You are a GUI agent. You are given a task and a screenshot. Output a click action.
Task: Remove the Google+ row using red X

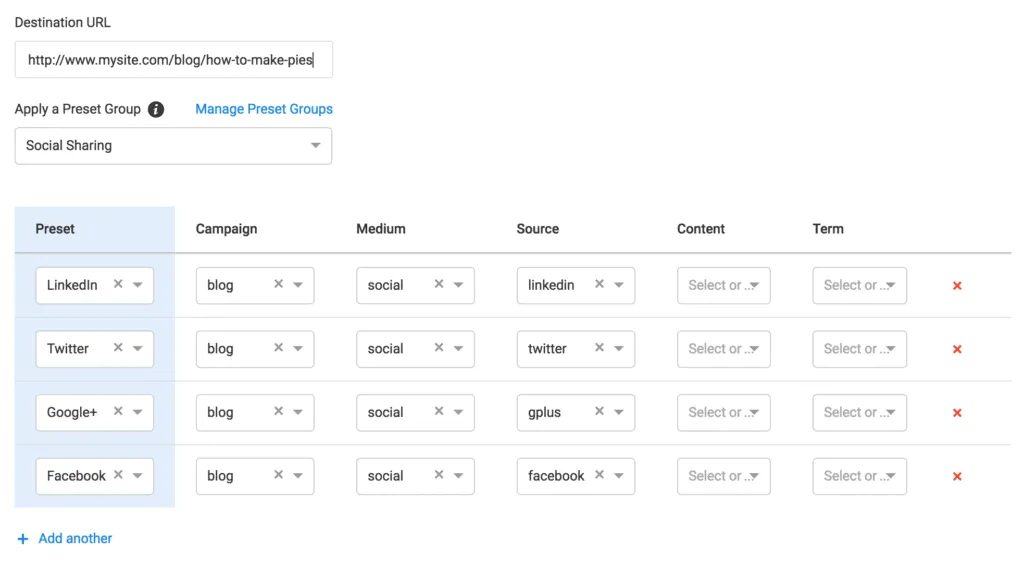point(957,413)
